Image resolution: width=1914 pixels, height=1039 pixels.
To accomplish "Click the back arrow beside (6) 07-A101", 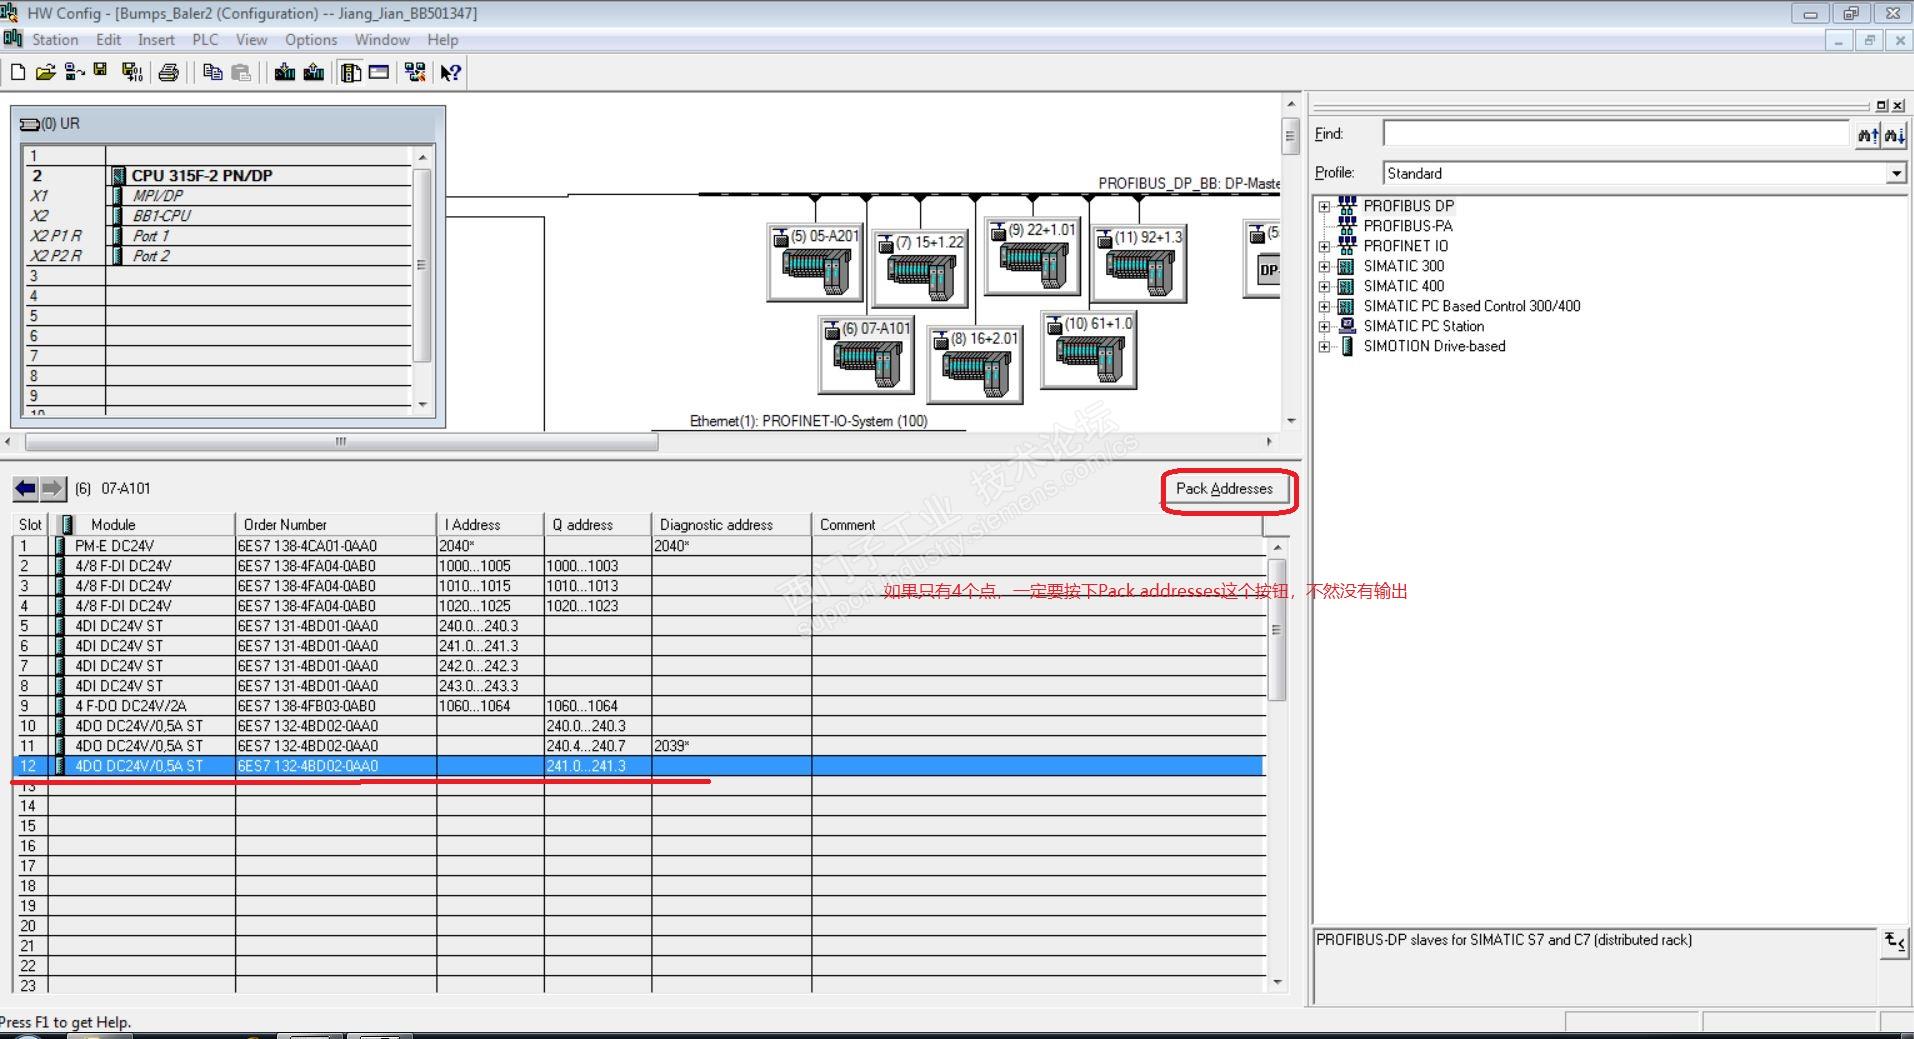I will tap(26, 489).
